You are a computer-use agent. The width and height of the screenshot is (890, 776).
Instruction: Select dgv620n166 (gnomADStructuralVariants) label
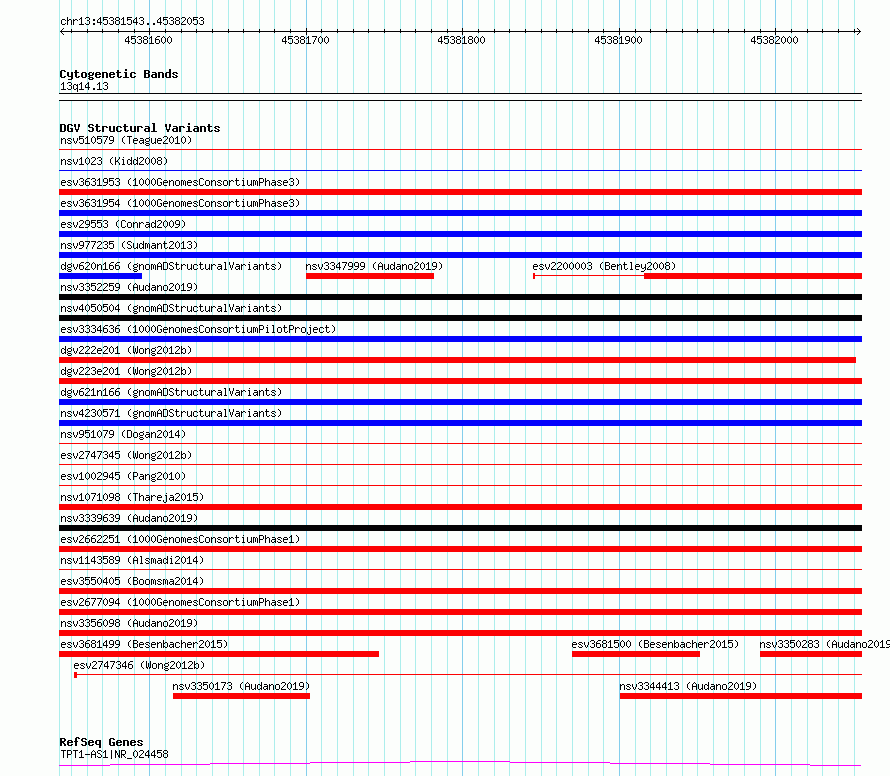(x=171, y=266)
